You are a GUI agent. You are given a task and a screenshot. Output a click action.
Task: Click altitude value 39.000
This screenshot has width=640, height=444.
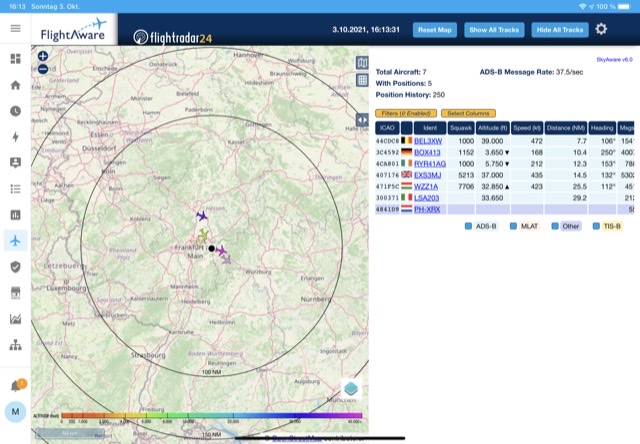[492, 141]
